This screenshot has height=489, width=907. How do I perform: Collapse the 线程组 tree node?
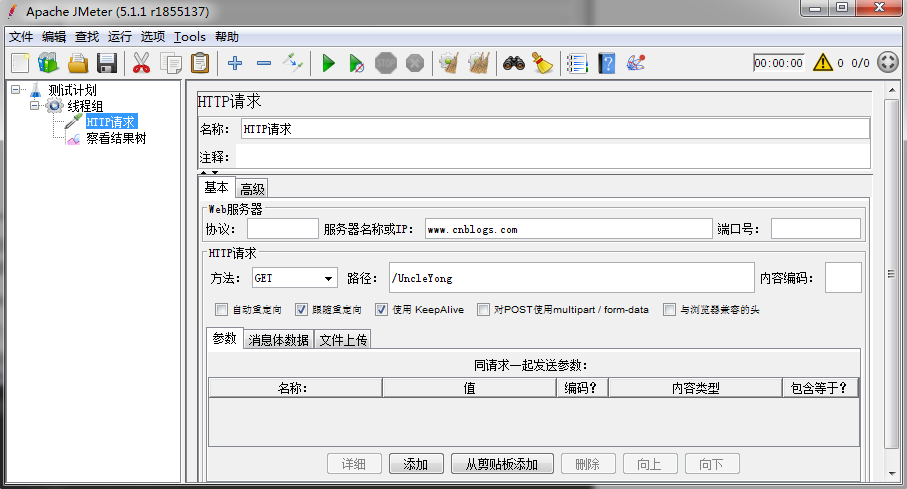point(35,106)
